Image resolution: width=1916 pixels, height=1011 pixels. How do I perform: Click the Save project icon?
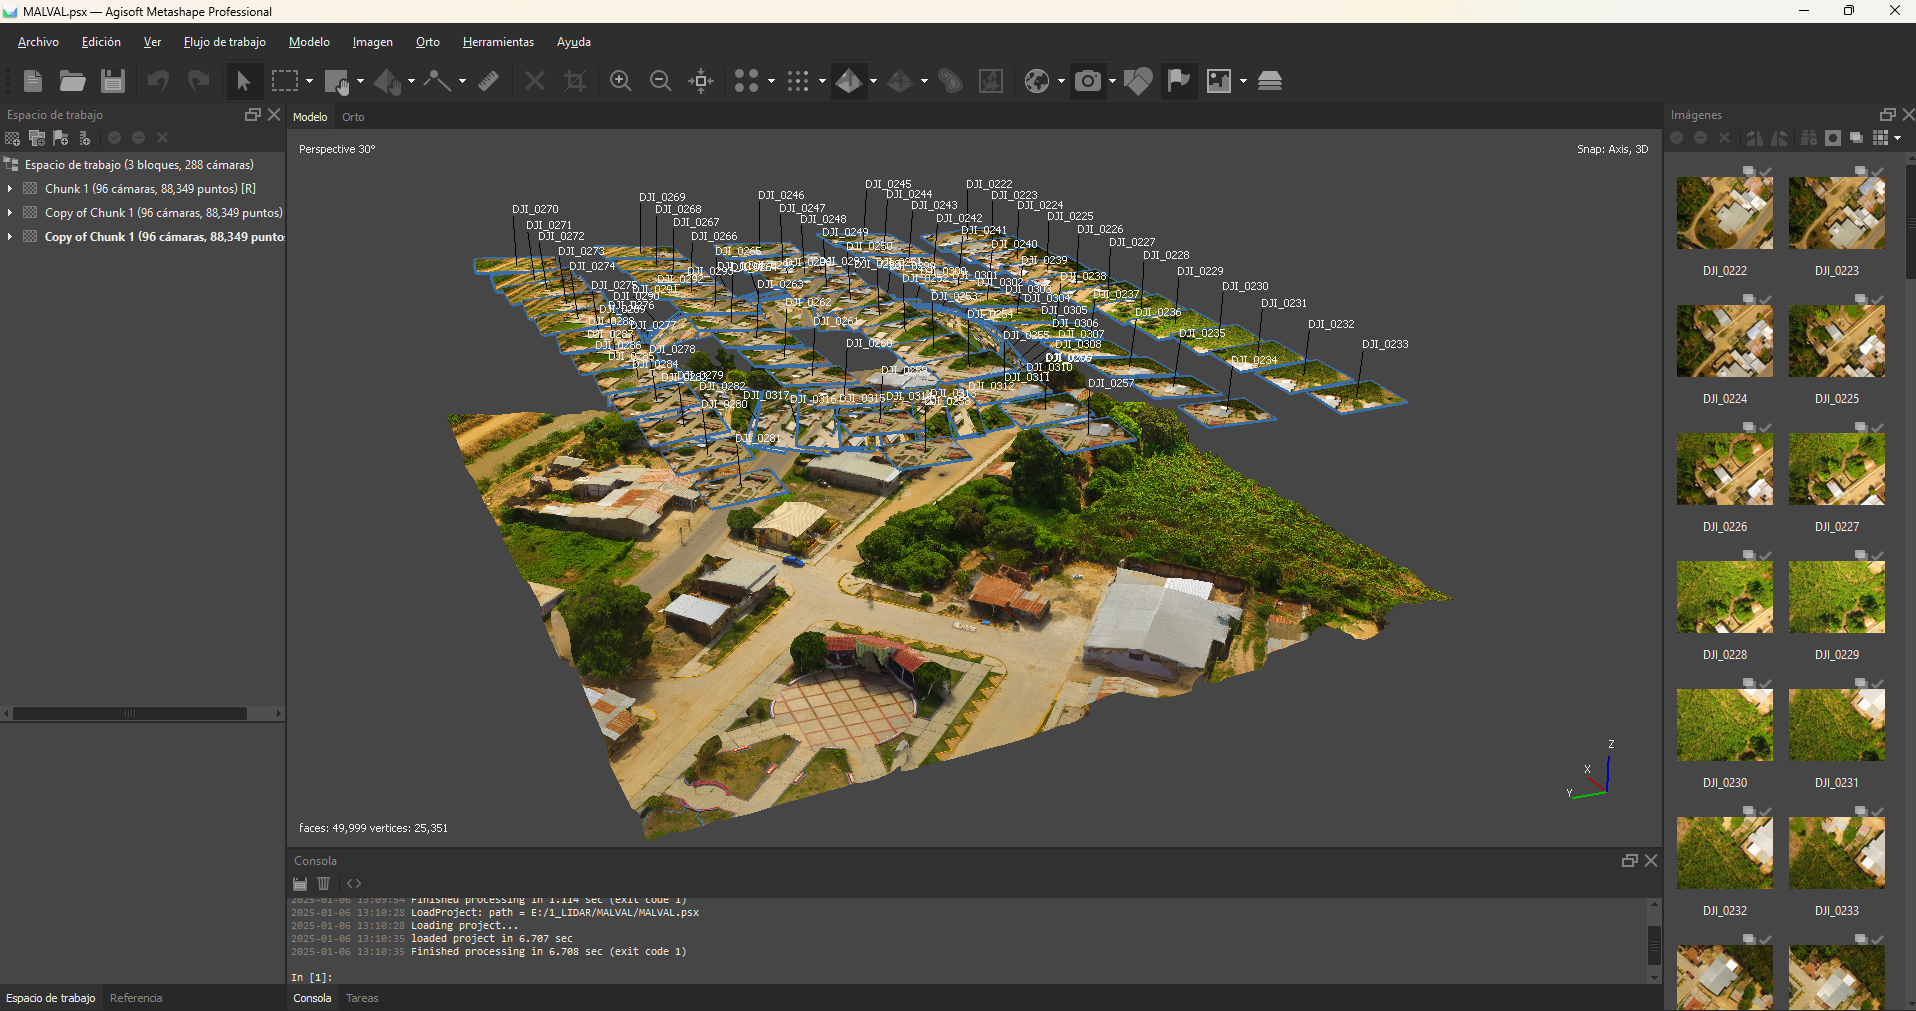pyautogui.click(x=113, y=81)
